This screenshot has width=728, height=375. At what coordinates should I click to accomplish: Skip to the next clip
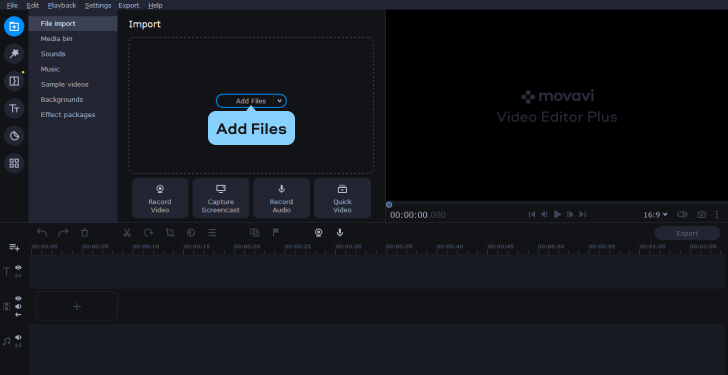[583, 214]
